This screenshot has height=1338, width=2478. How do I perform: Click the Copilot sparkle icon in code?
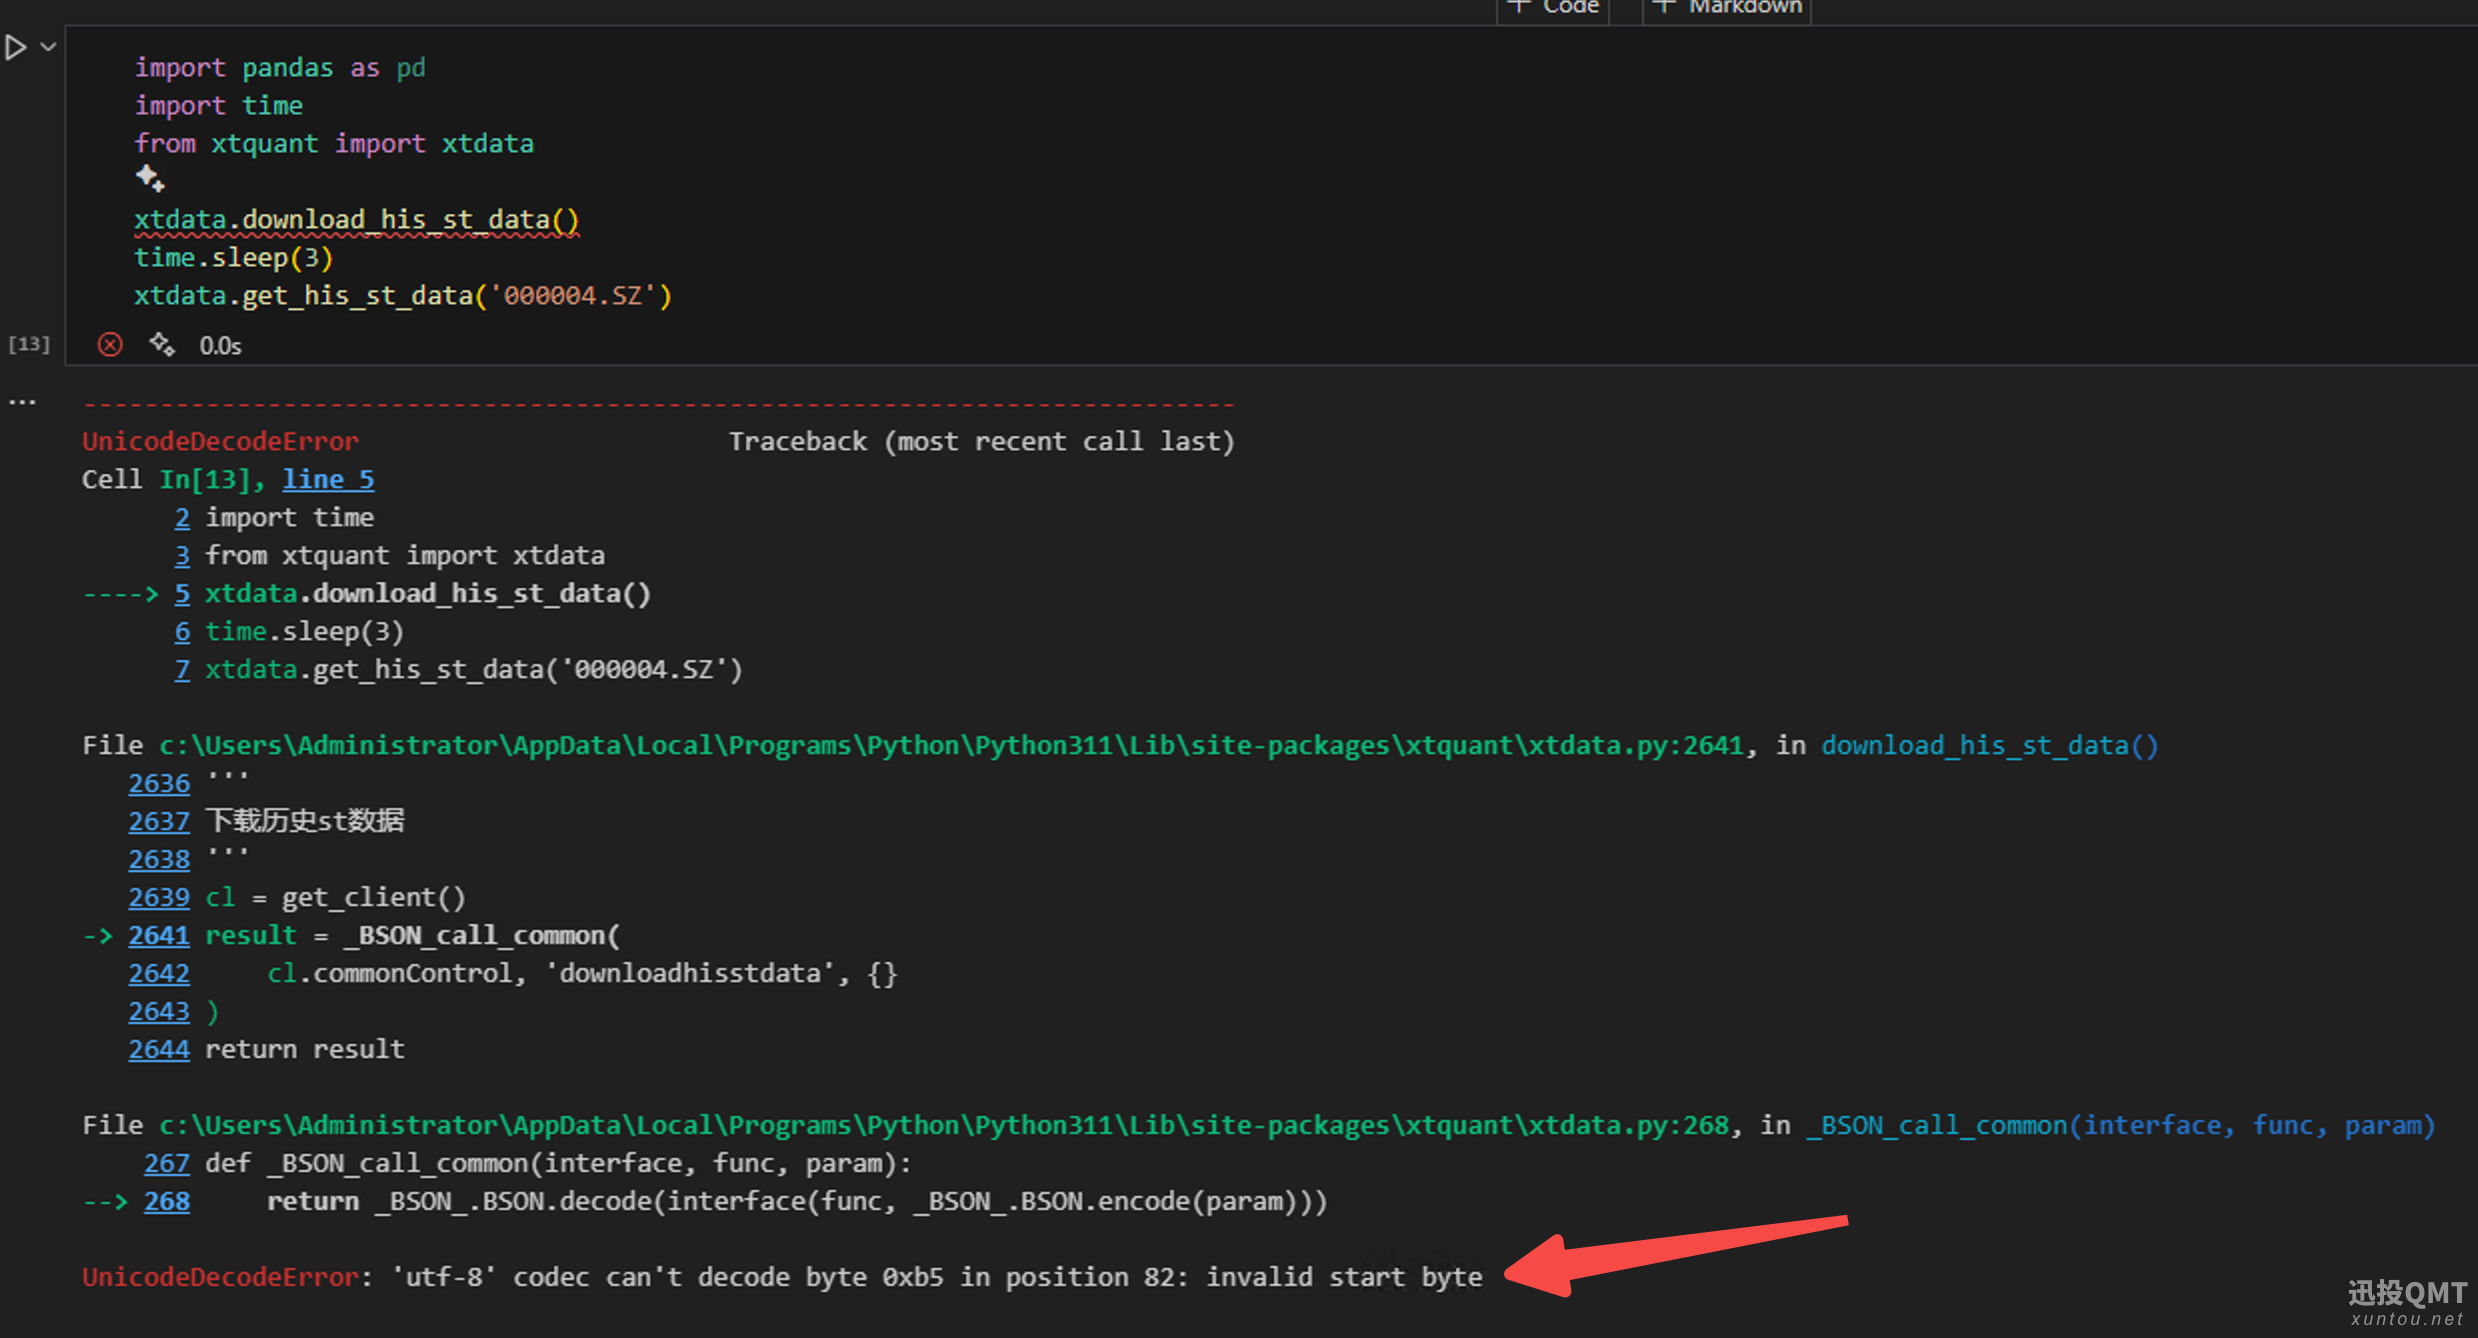[150, 180]
